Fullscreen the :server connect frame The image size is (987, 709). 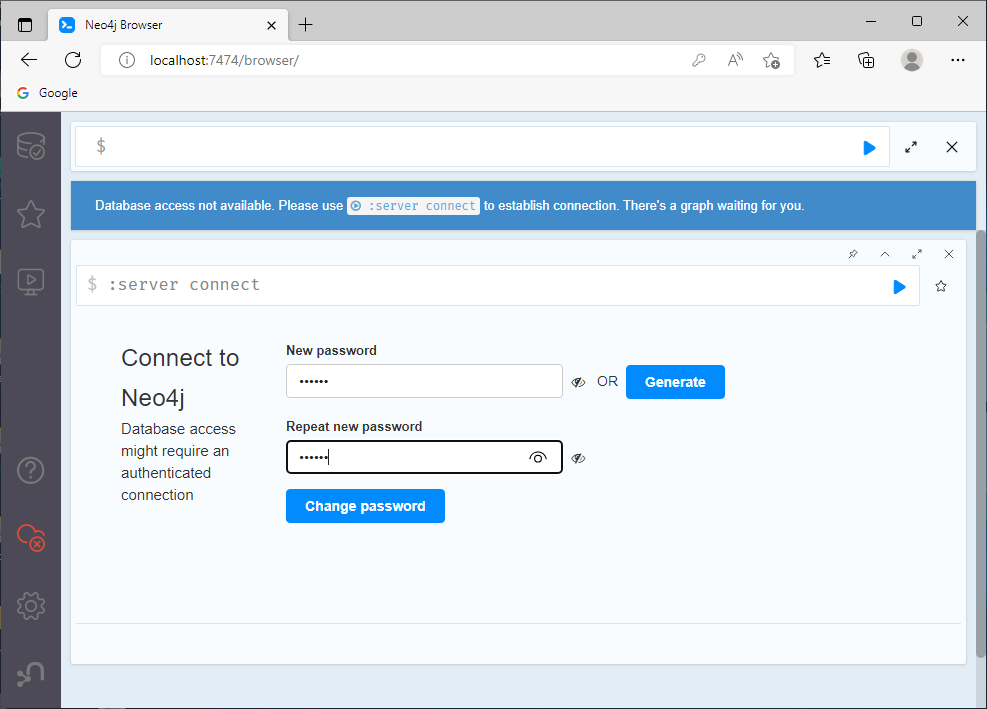click(x=917, y=254)
